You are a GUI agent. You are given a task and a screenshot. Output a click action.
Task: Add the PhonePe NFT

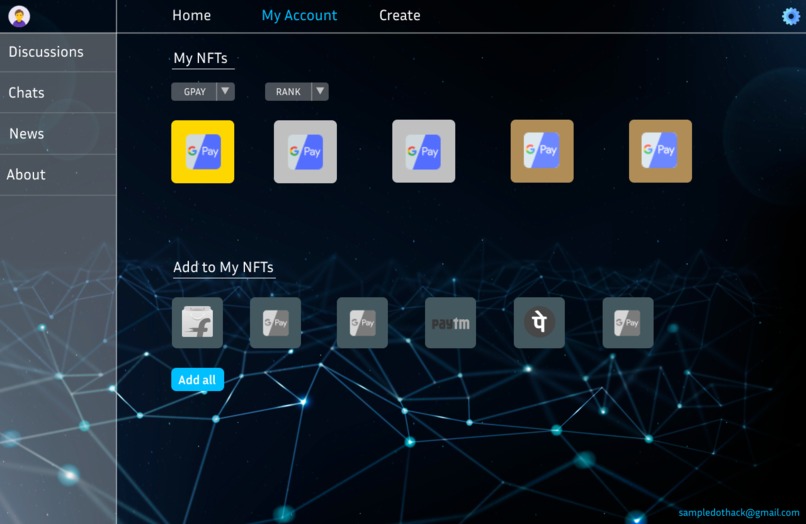pyautogui.click(x=539, y=322)
